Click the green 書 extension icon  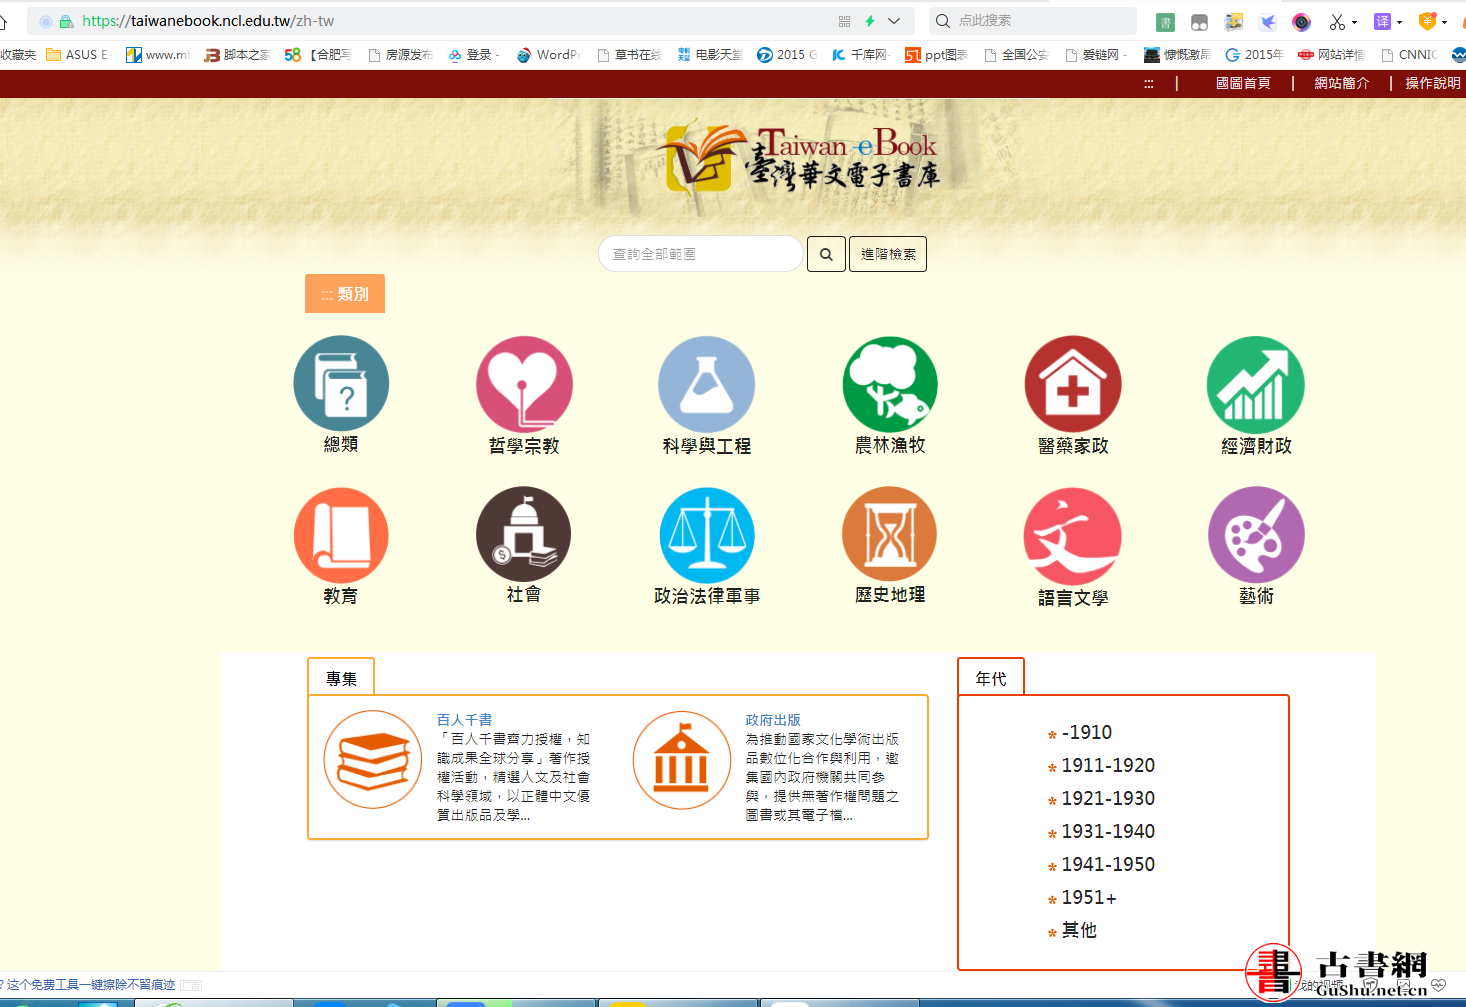[x=1165, y=22]
